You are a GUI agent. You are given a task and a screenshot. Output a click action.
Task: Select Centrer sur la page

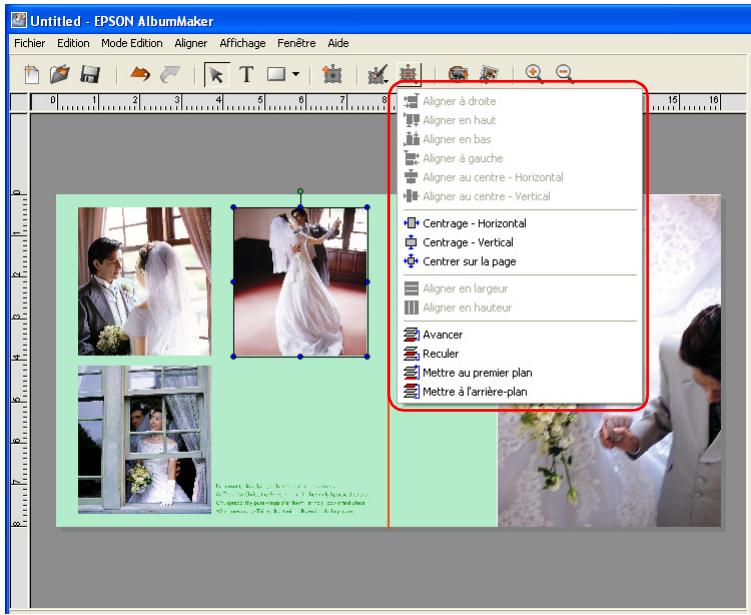click(520, 262)
